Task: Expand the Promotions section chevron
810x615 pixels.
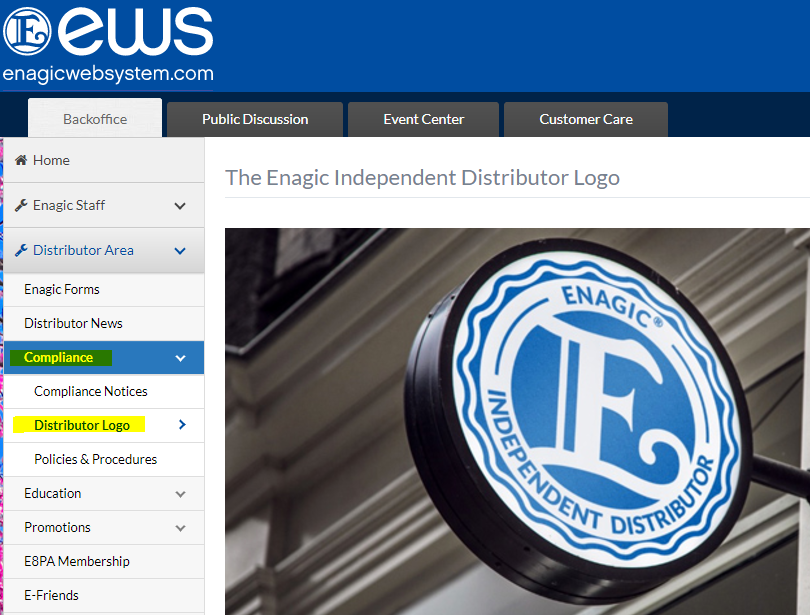Action: pos(180,528)
